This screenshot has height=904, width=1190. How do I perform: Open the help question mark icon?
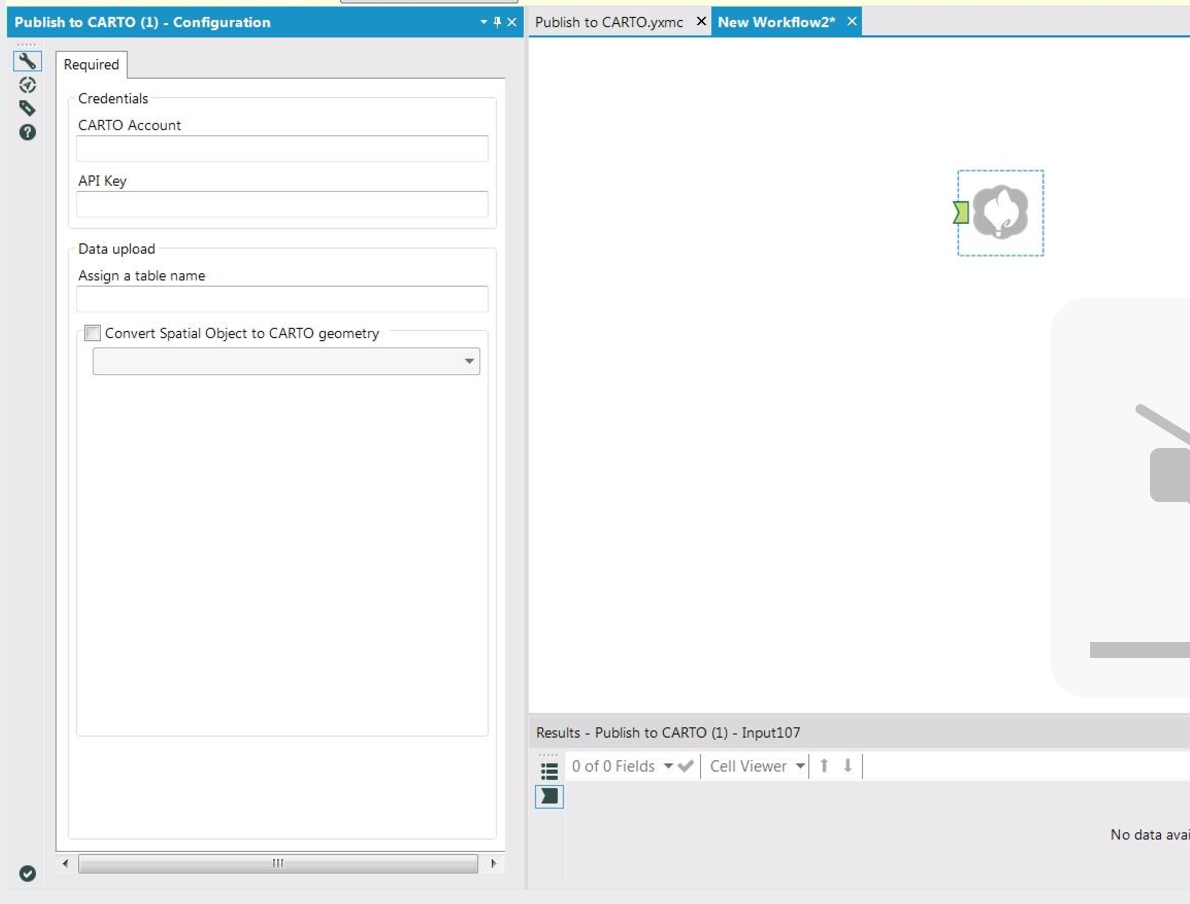[27, 132]
